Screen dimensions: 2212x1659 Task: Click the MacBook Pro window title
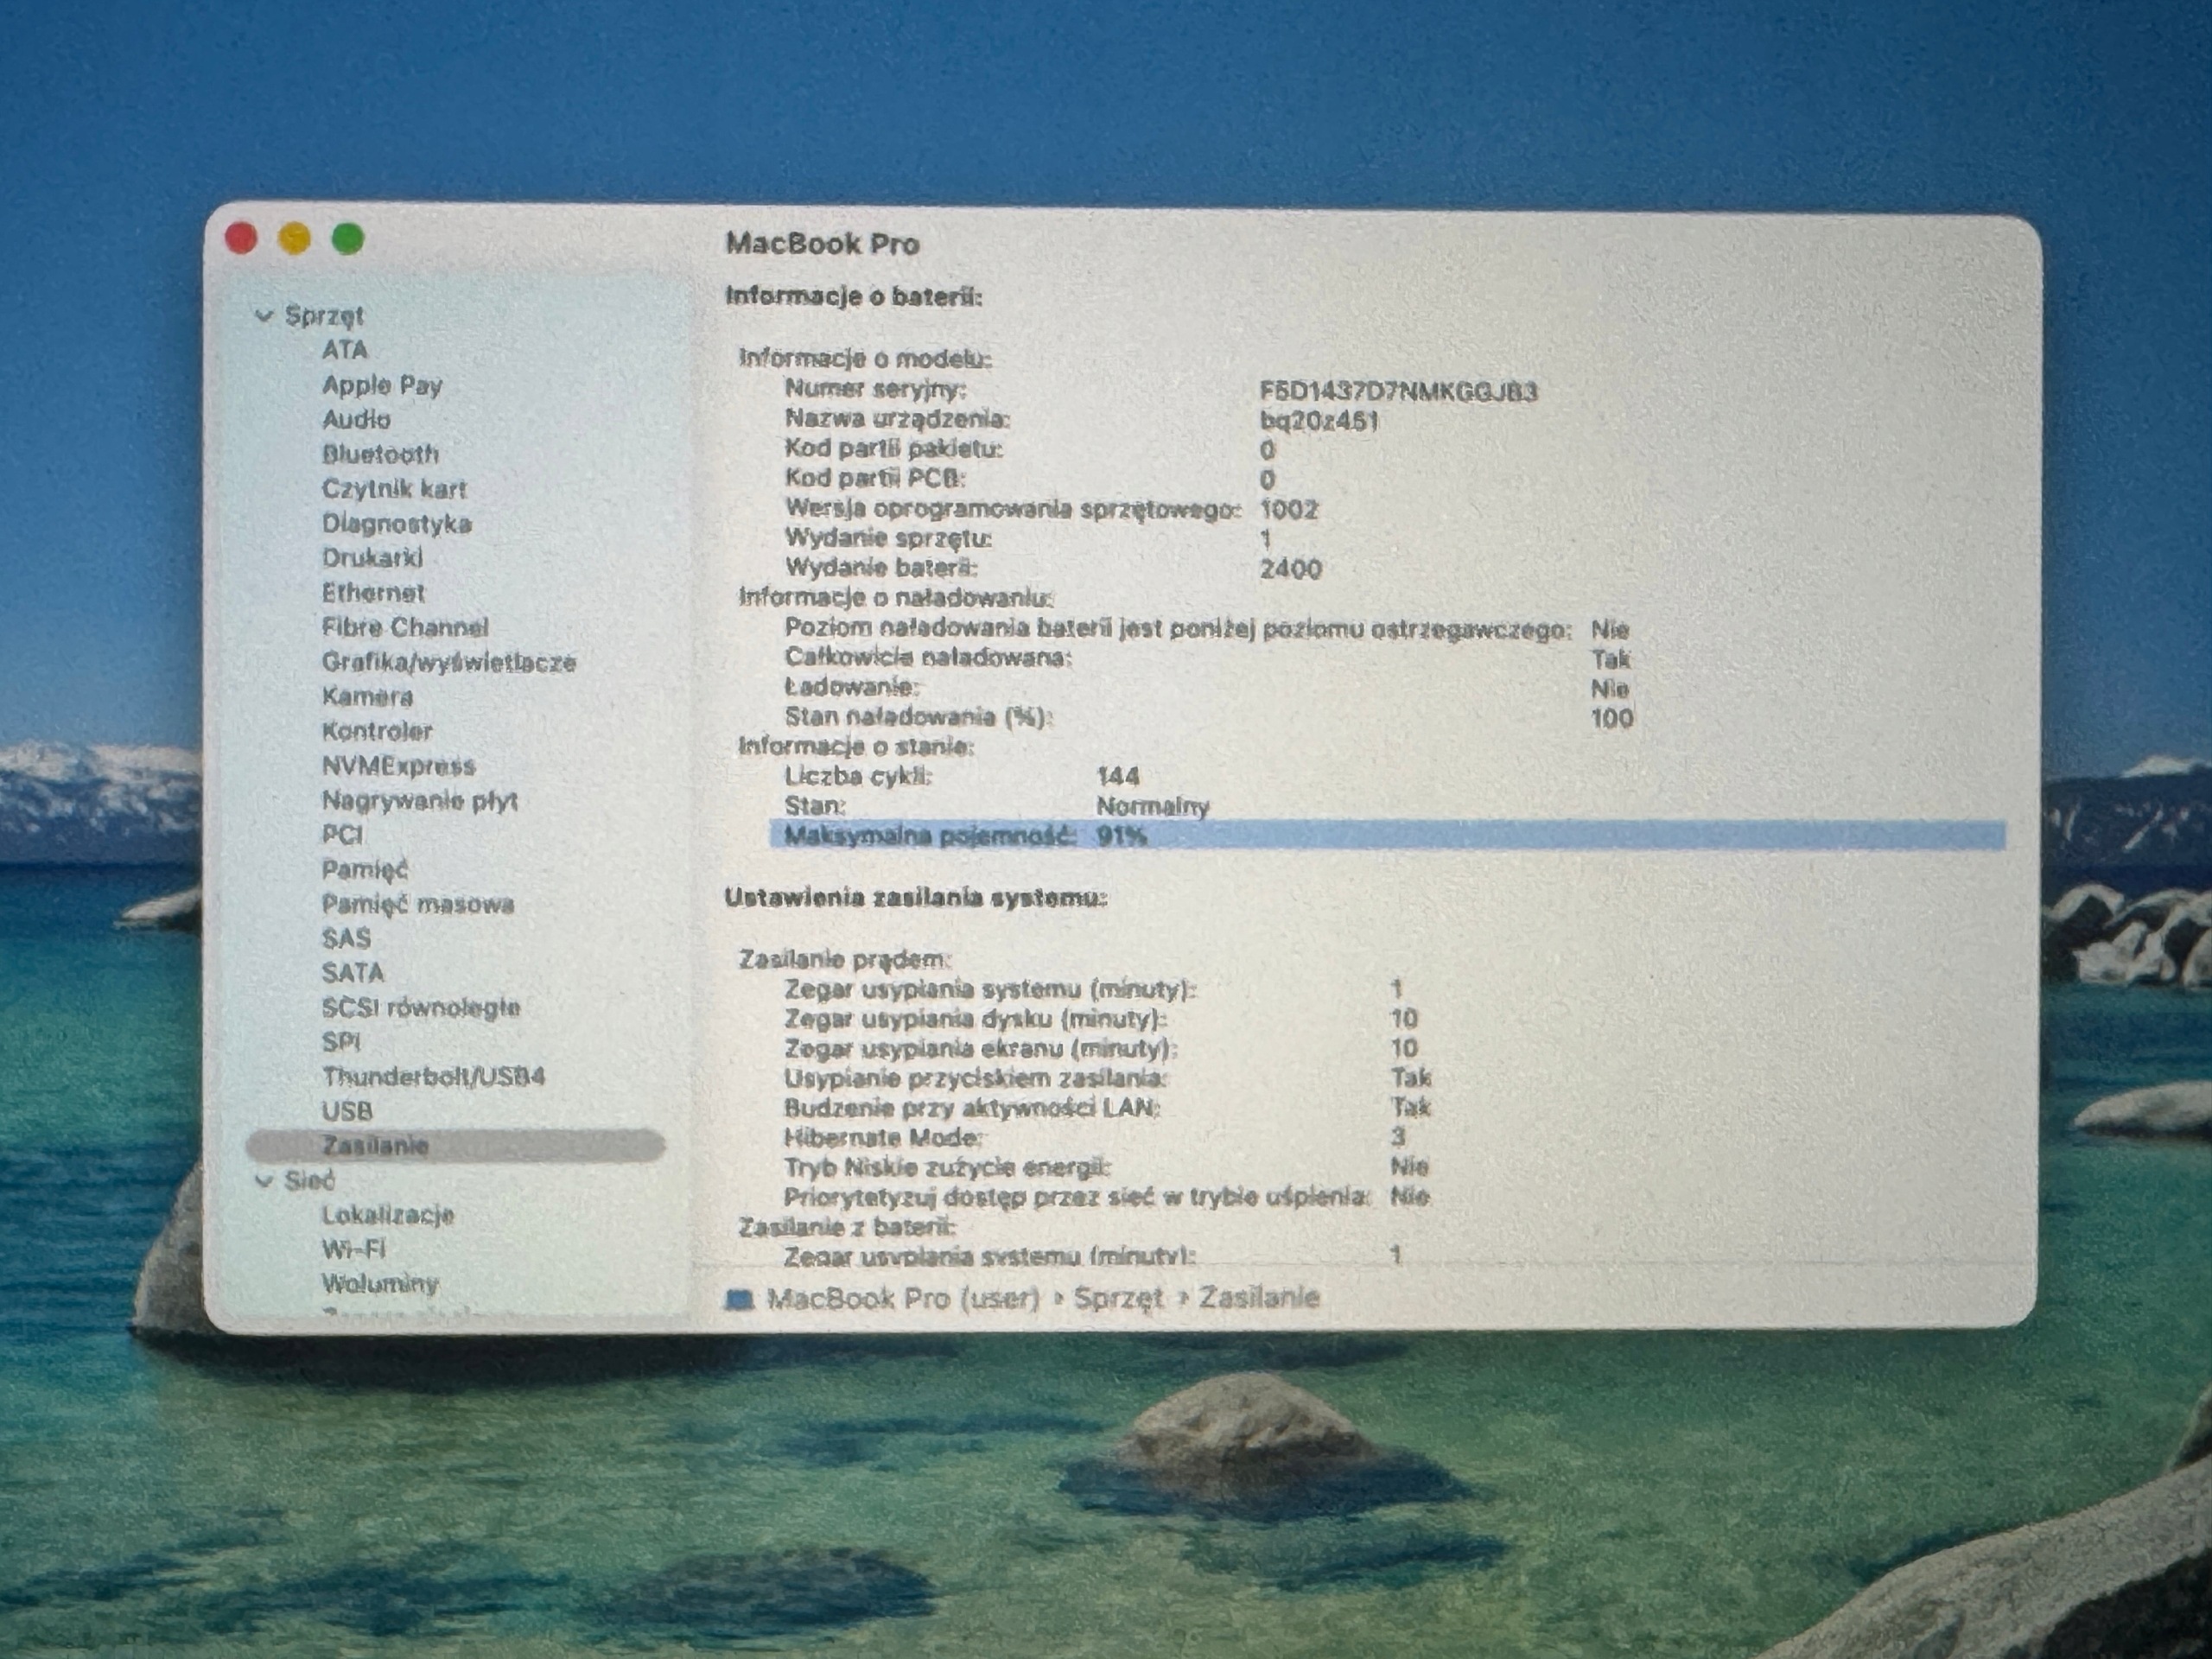point(822,243)
